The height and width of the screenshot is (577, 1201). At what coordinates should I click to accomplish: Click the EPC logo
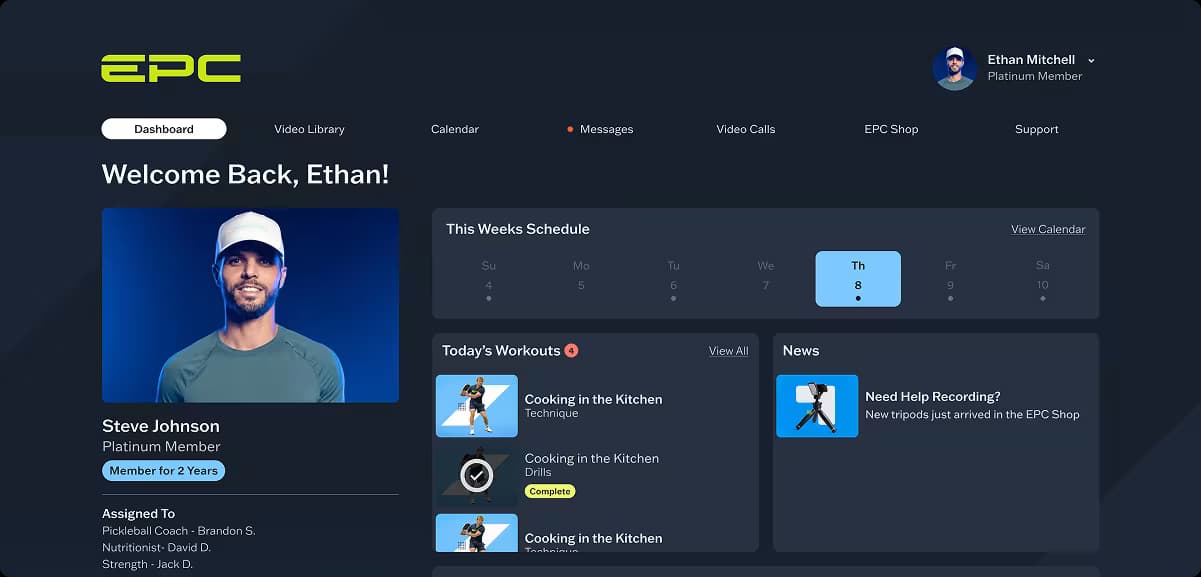171,68
